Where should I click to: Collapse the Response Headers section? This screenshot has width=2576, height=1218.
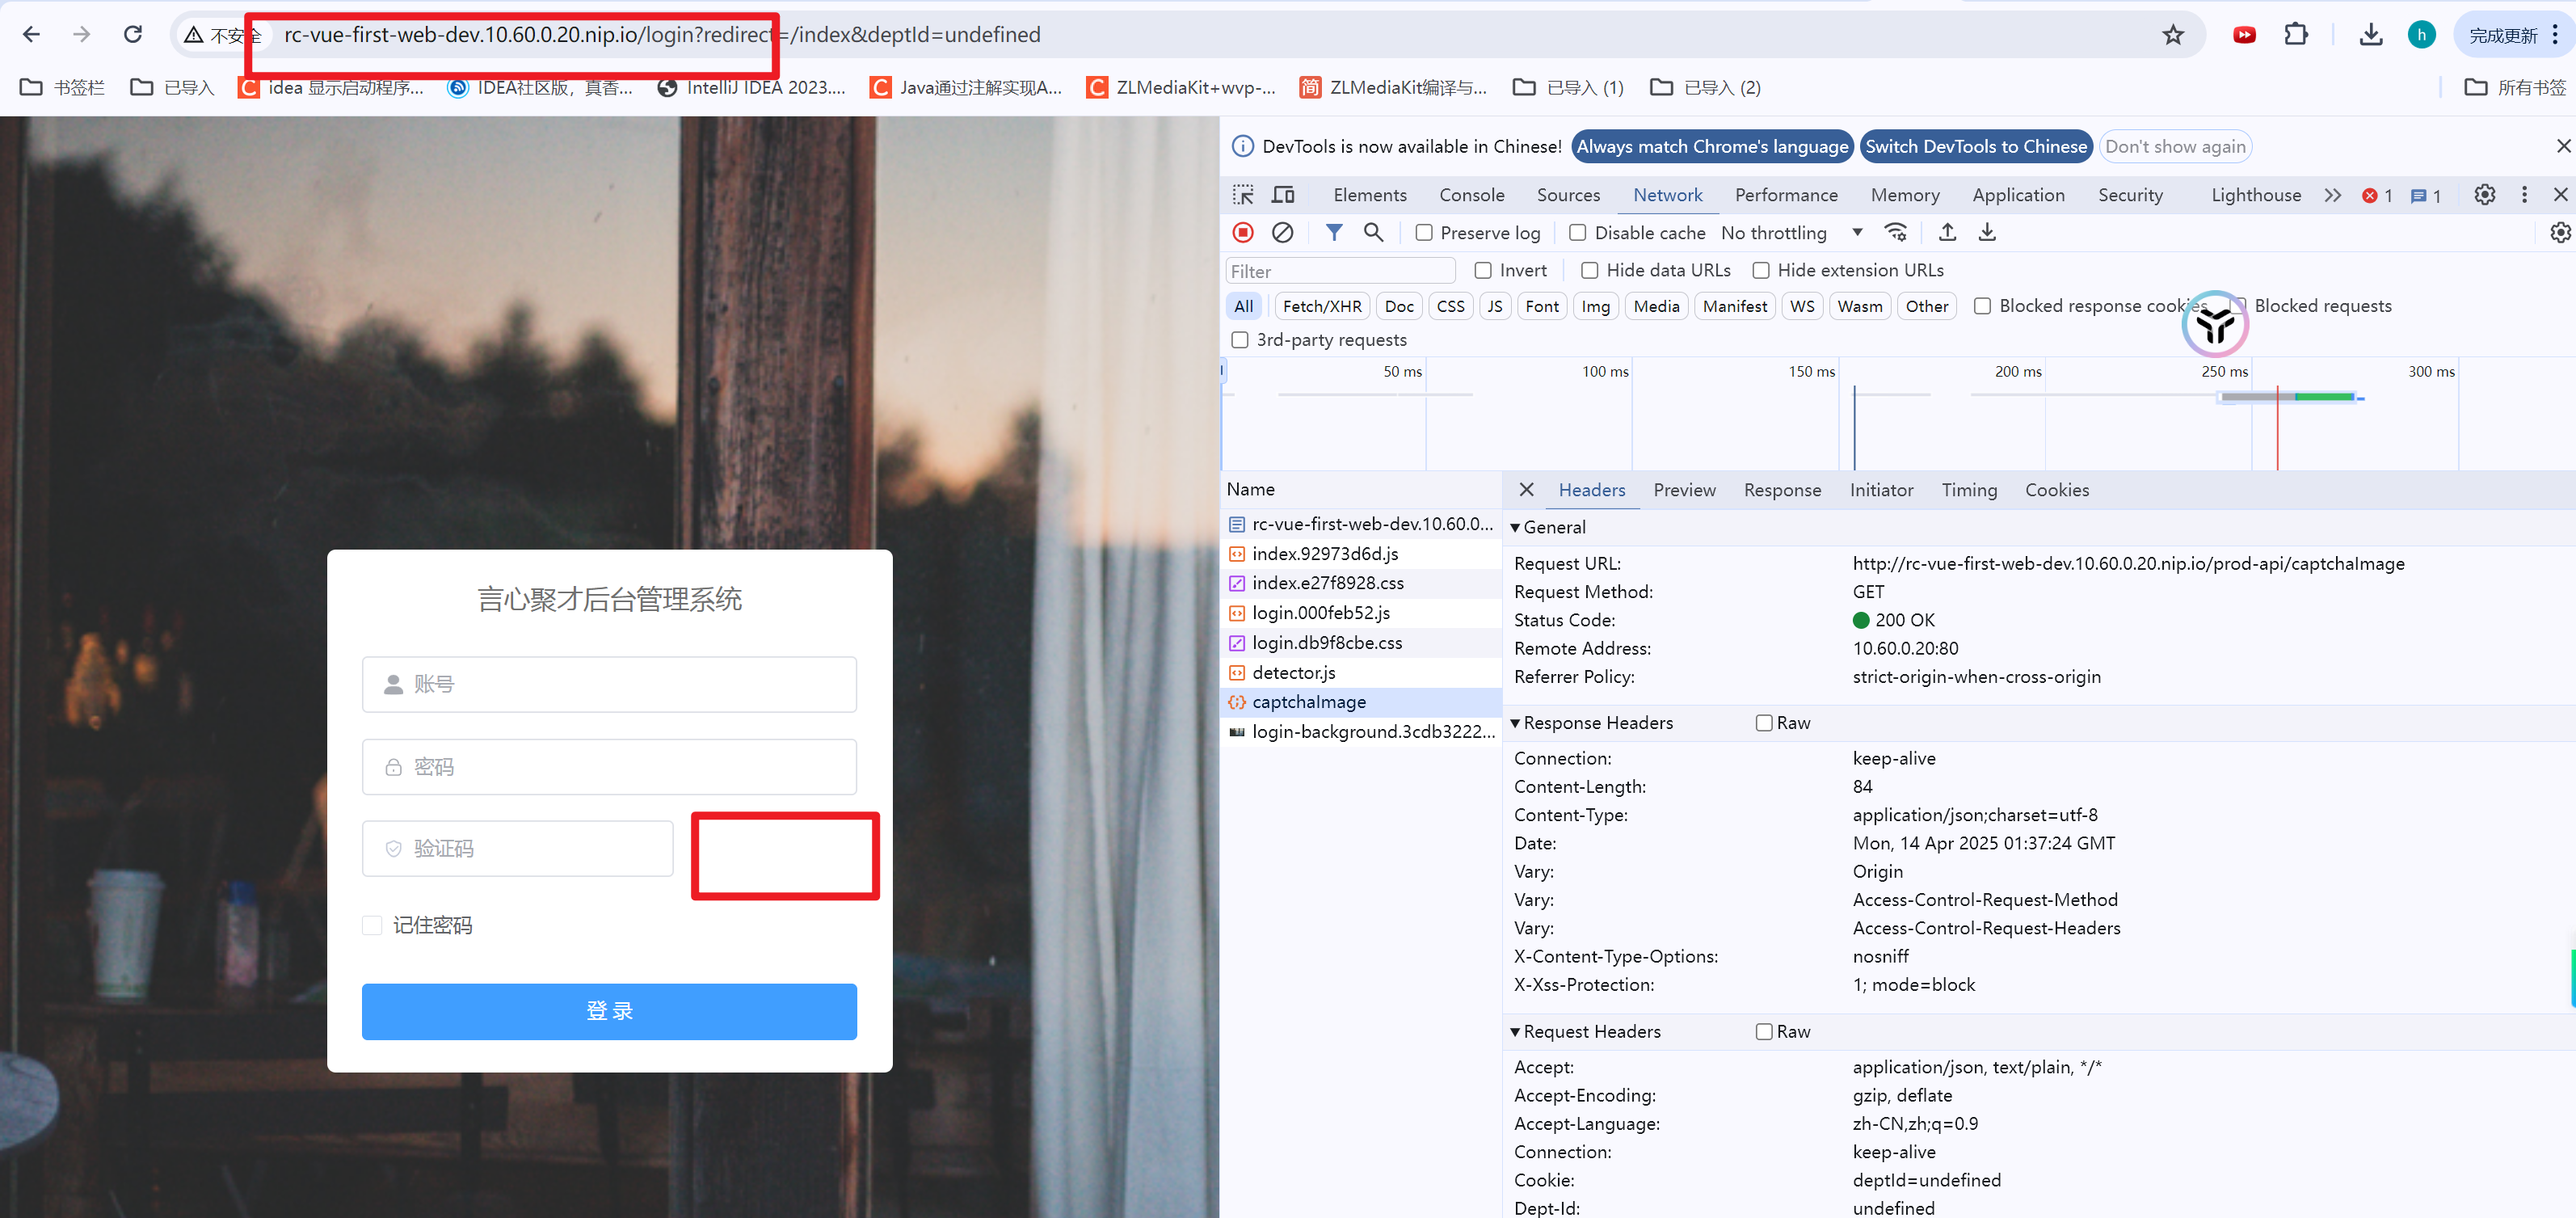[x=1597, y=722]
